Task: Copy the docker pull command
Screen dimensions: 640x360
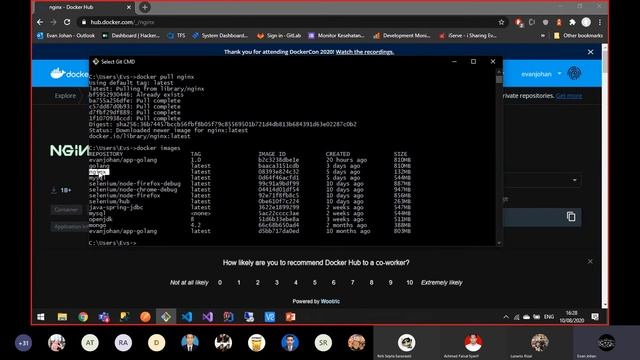Action: [571, 217]
